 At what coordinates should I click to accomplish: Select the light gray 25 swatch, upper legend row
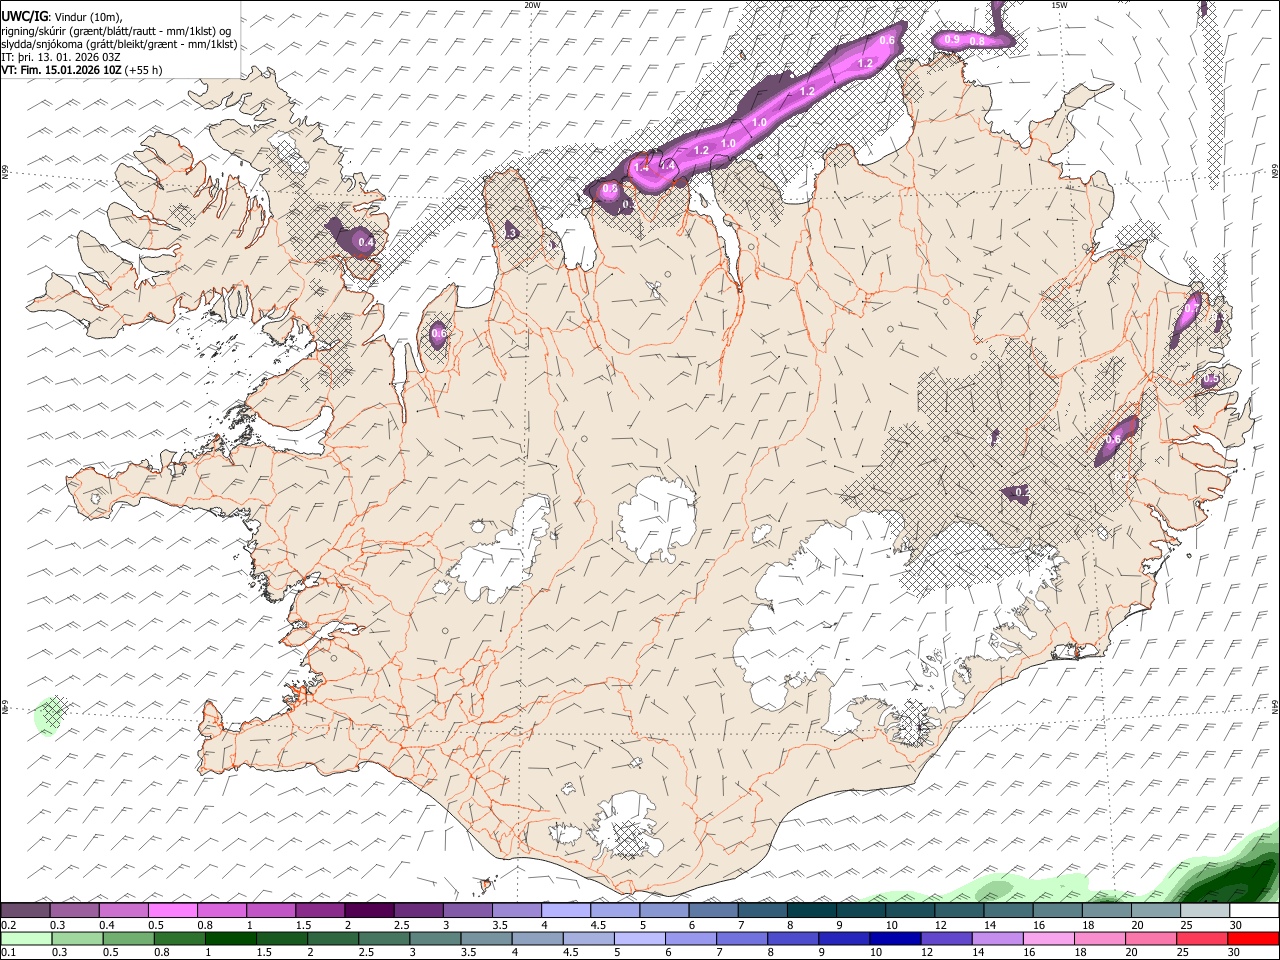click(1205, 910)
